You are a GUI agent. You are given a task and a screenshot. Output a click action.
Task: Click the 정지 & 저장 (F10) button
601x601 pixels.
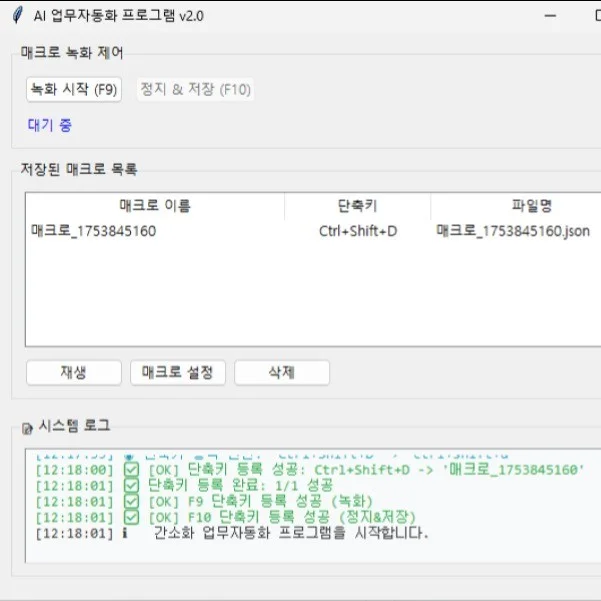click(x=195, y=89)
